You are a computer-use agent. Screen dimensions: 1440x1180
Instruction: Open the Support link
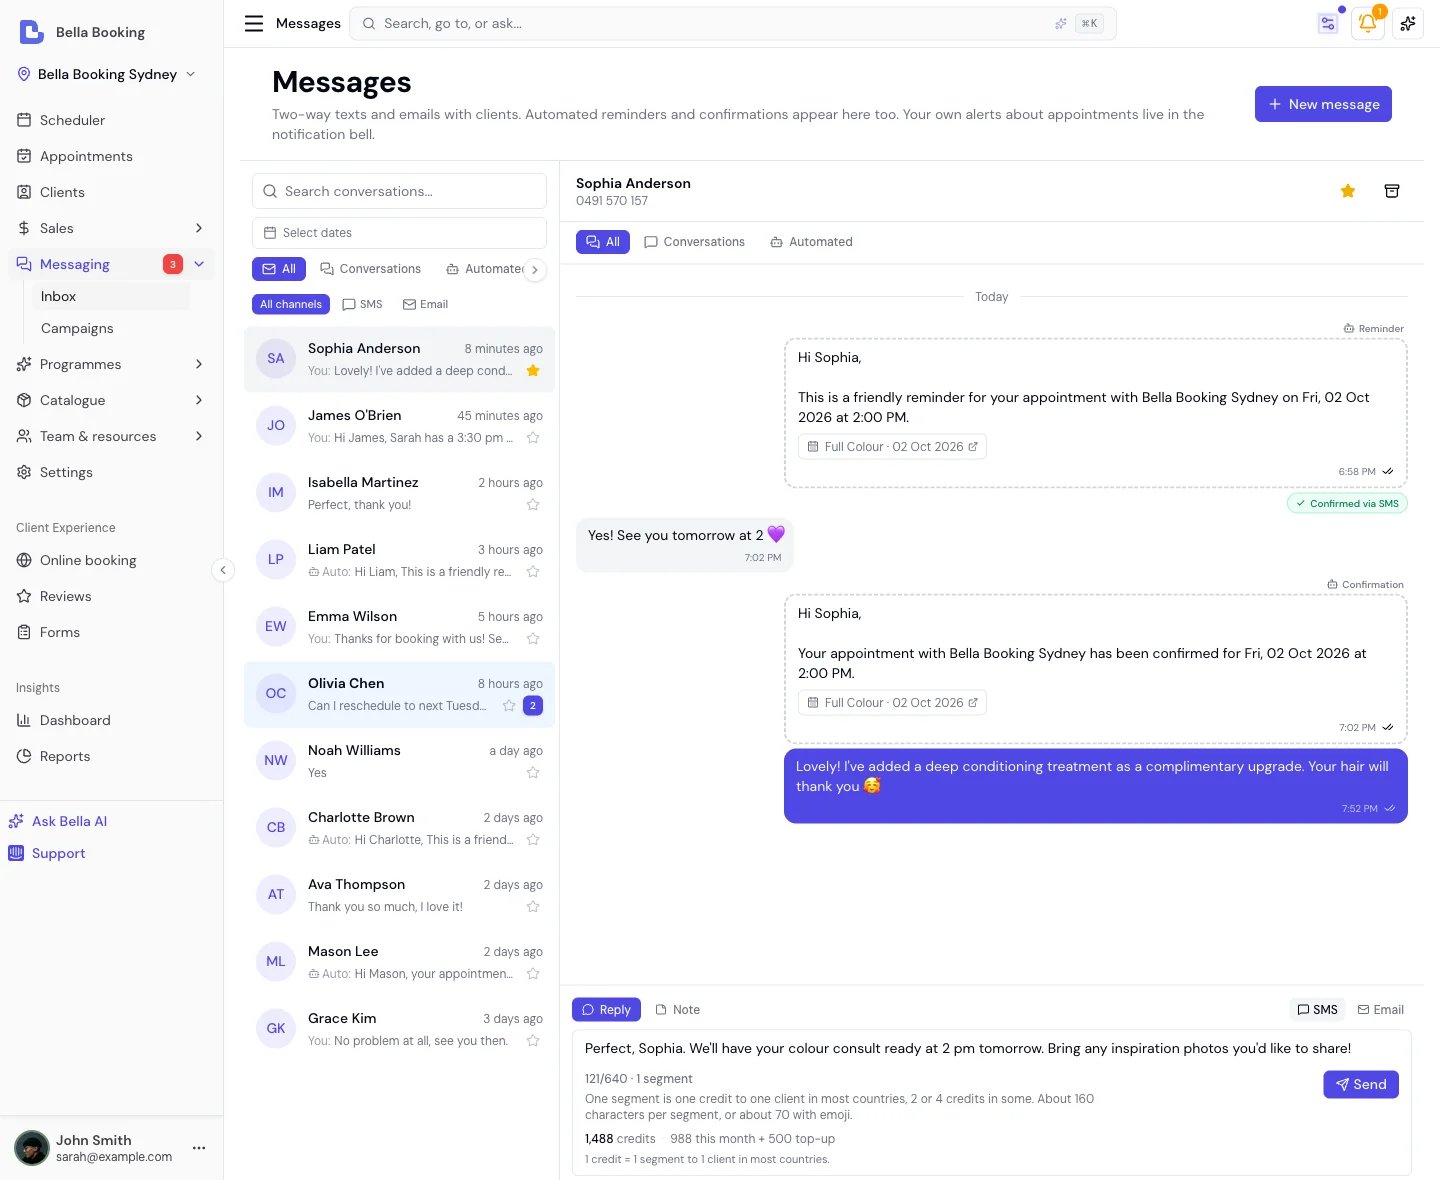(x=47, y=853)
